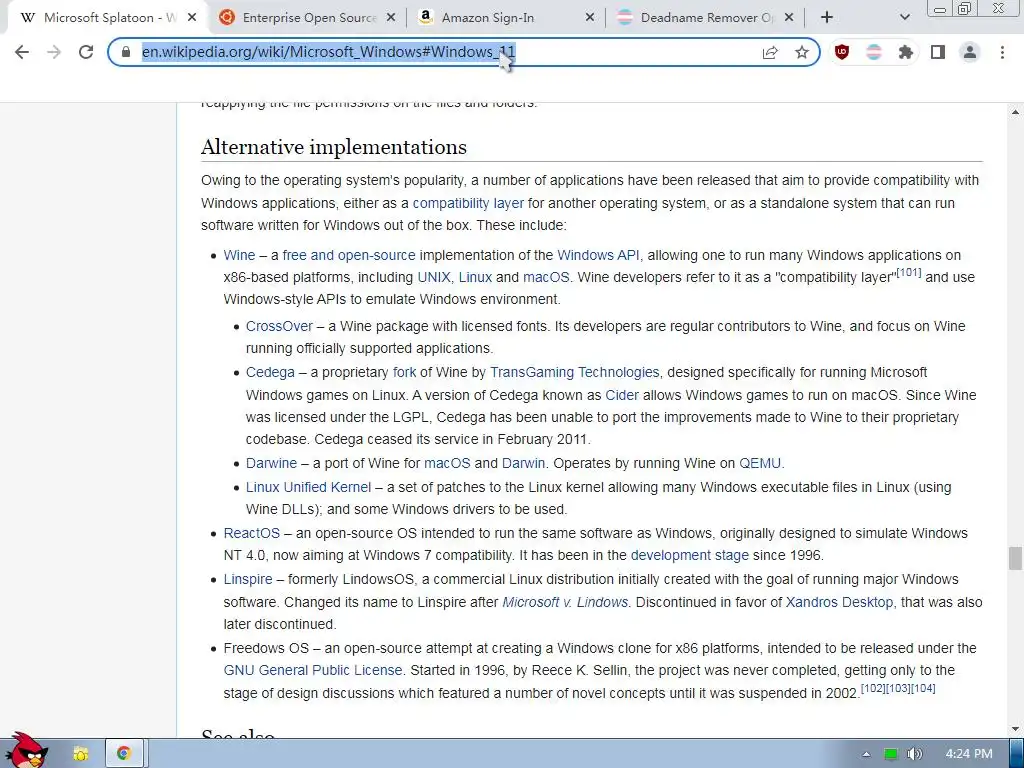Screen dimensions: 1024x768
Task: Open the Wine article link
Action: tap(239, 255)
